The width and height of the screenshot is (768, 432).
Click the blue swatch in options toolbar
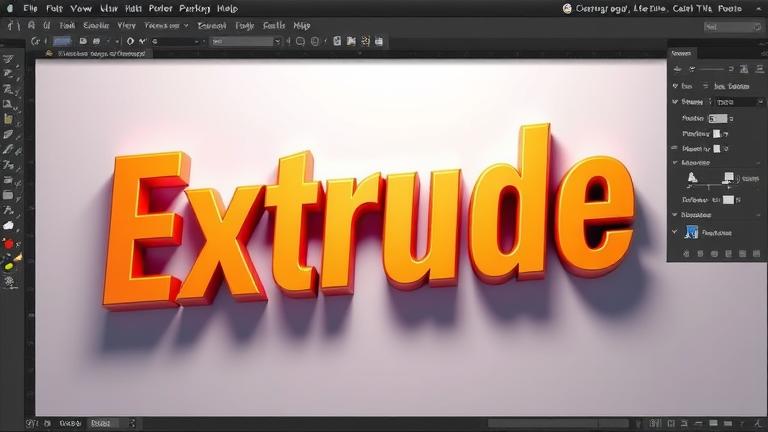62,41
